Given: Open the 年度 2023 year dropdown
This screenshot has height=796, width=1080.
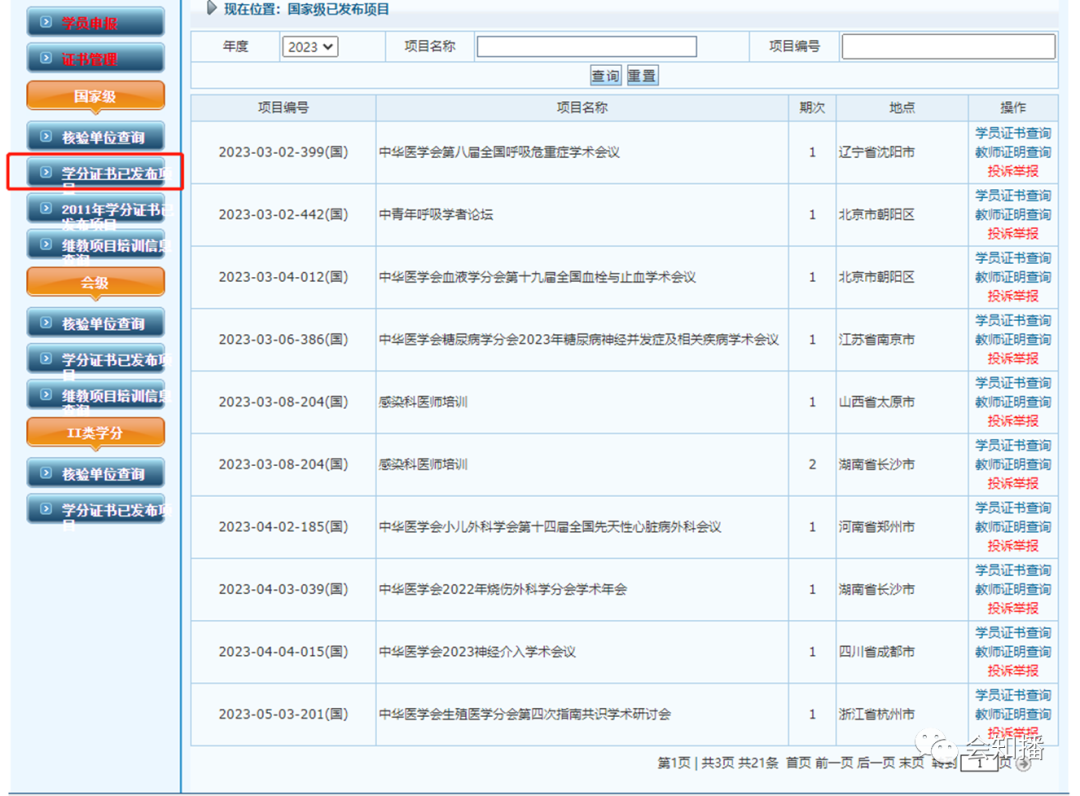Looking at the screenshot, I should tap(310, 47).
